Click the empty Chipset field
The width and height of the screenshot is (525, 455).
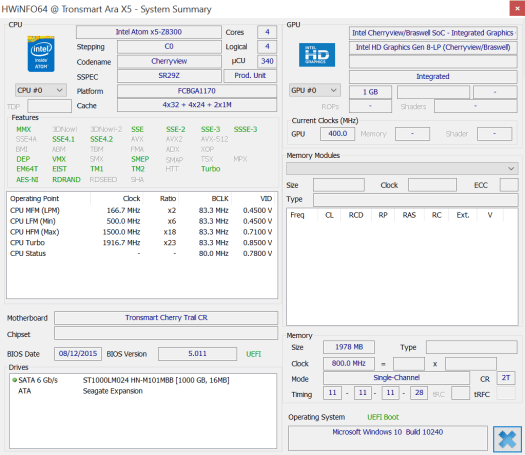pos(166,333)
